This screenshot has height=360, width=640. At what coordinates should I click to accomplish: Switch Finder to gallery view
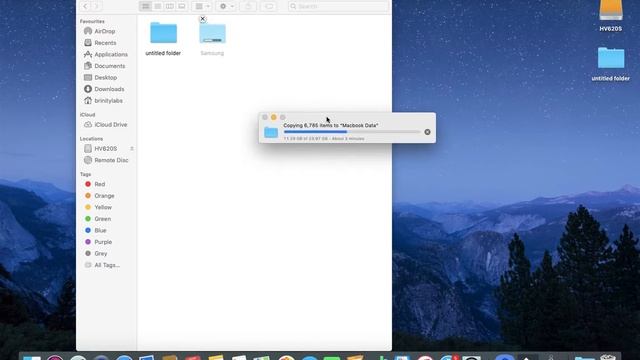[x=182, y=6]
